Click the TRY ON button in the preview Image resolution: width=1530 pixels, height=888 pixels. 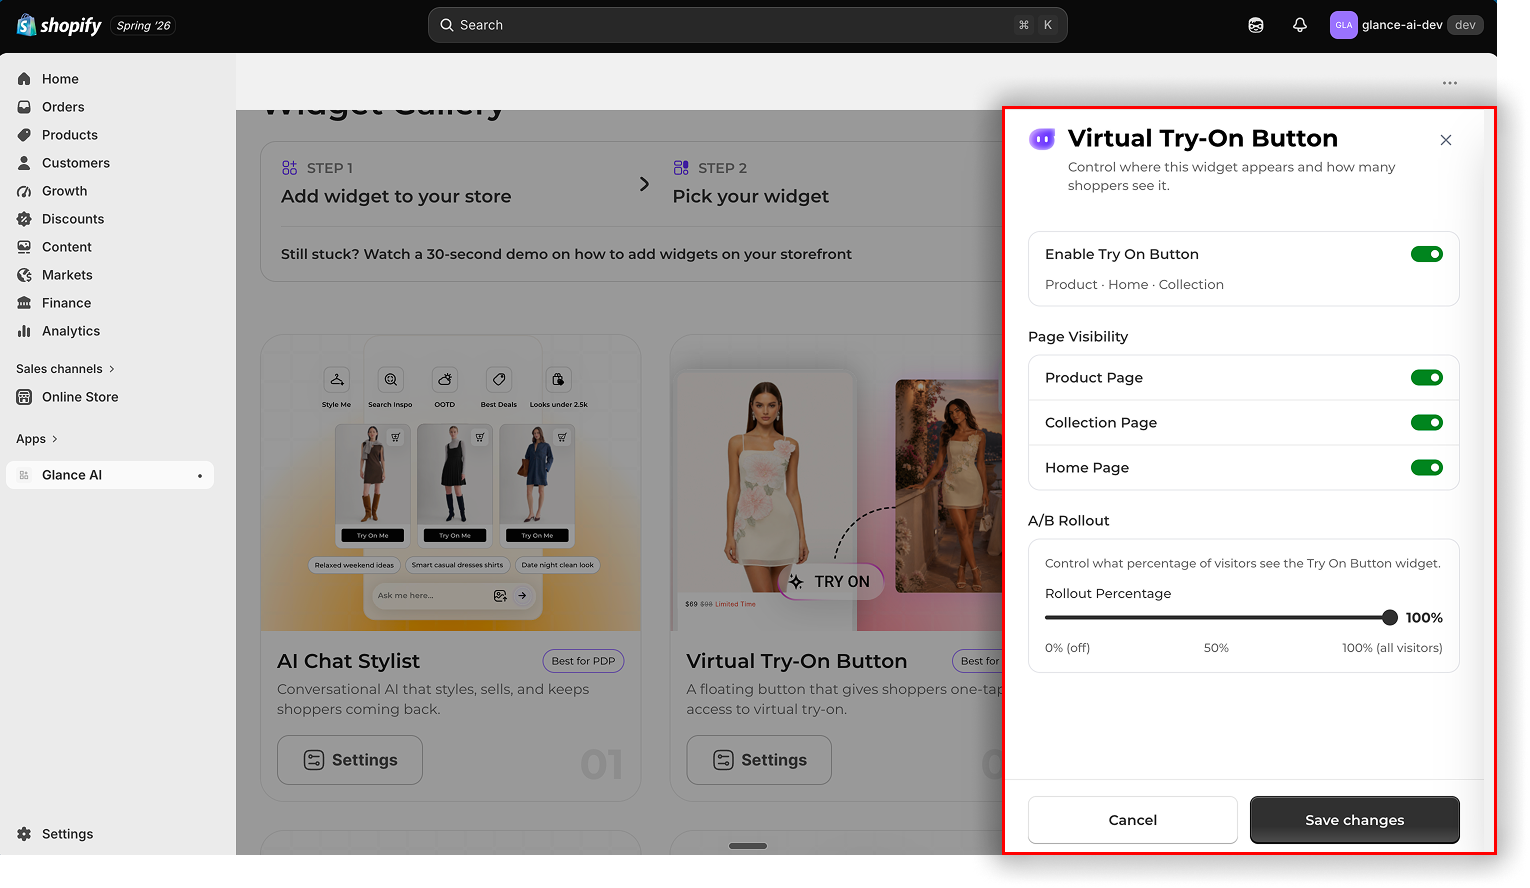[831, 581]
